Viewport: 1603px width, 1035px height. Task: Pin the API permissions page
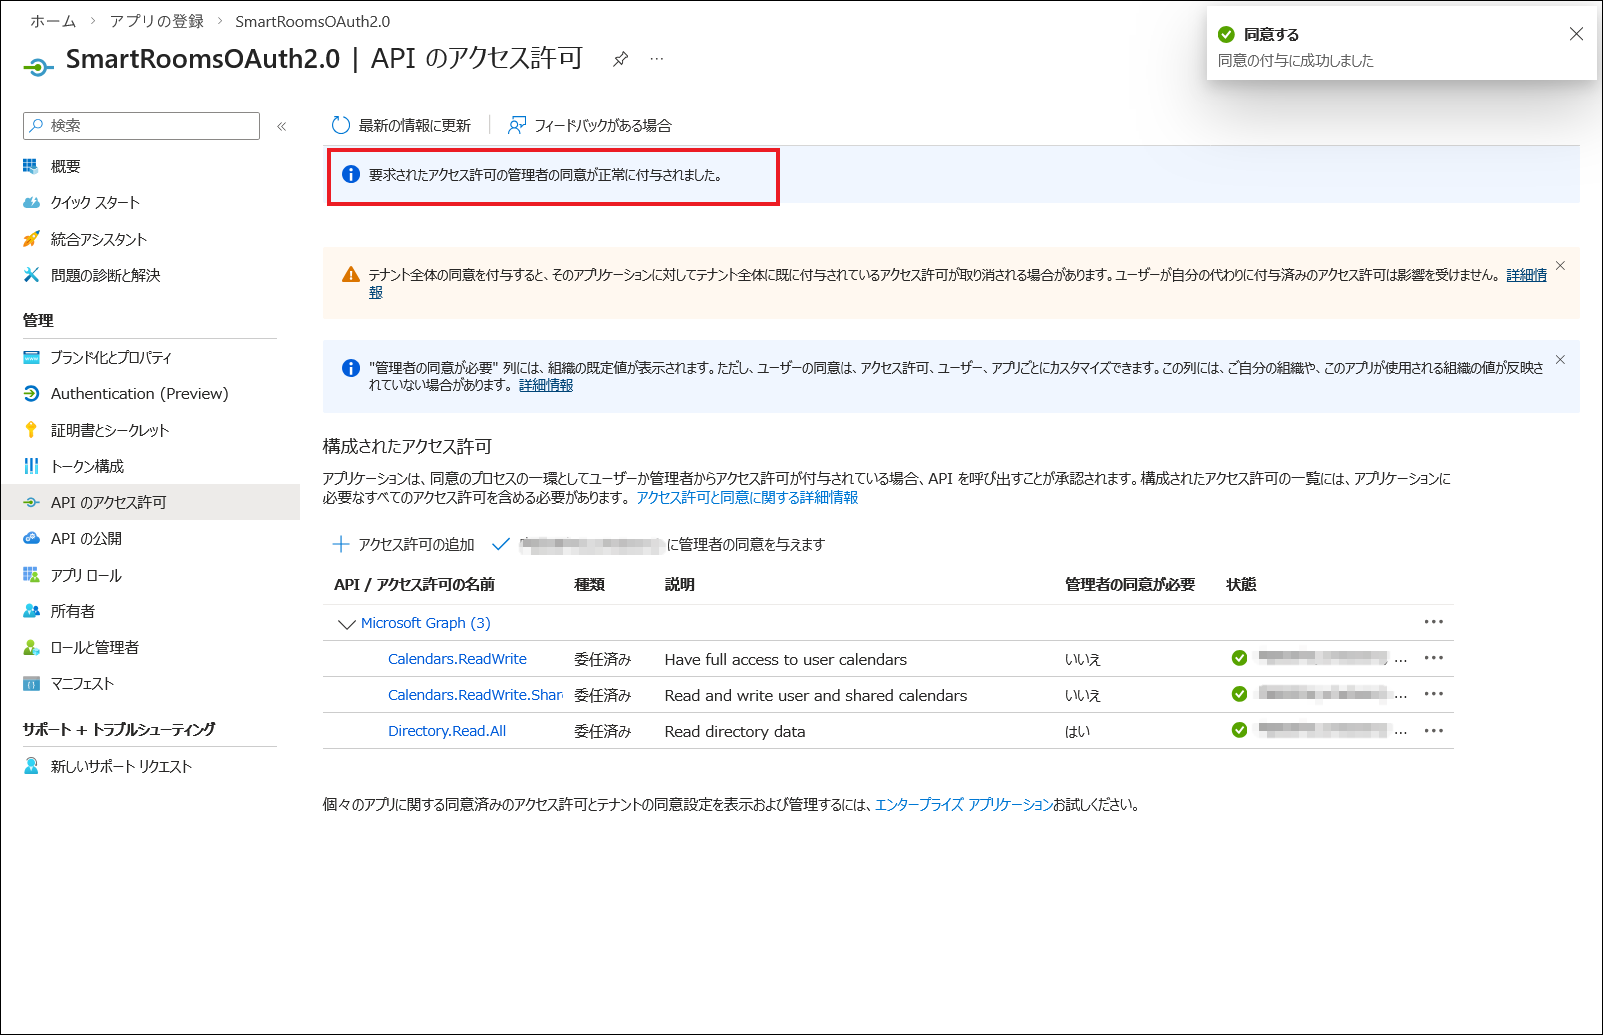pos(620,59)
